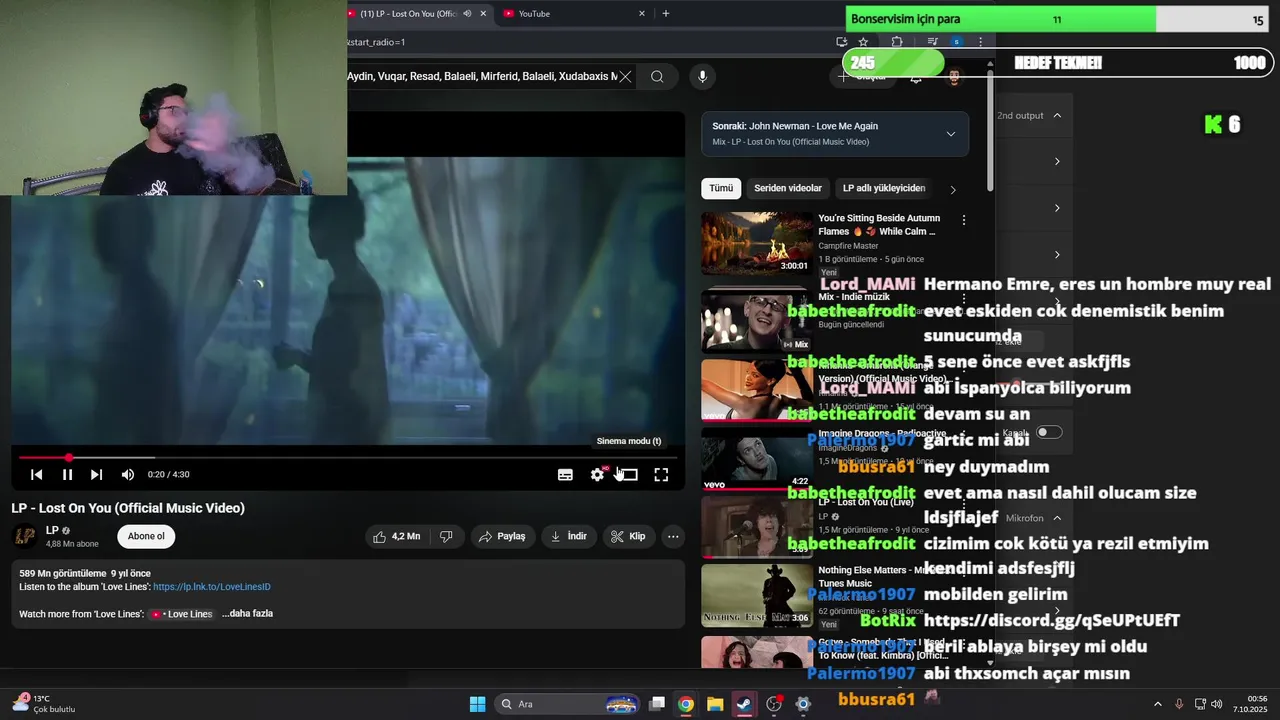The width and height of the screenshot is (1280, 720).
Task: Select the LP adlı yükleyiciden chip
Action: [x=884, y=188]
